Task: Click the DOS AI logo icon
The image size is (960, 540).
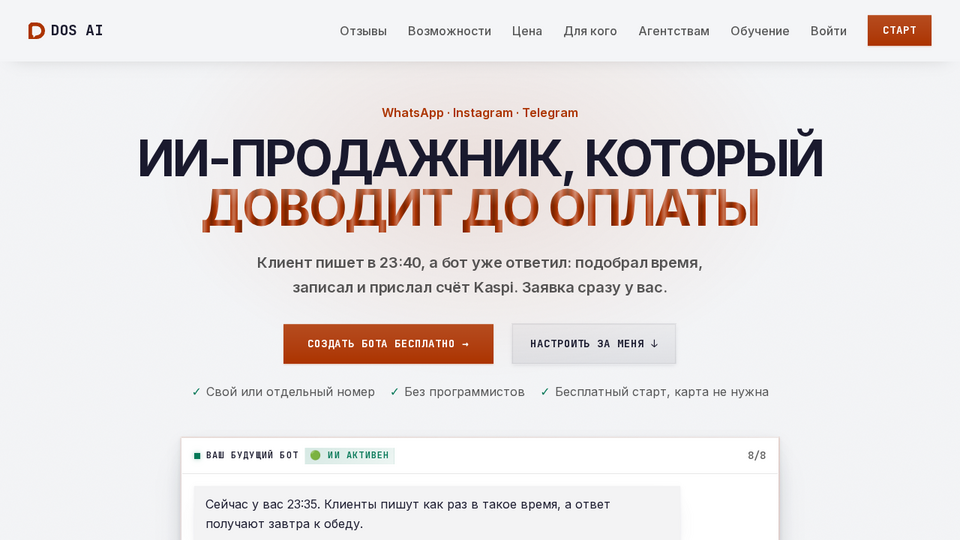Action: [36, 31]
